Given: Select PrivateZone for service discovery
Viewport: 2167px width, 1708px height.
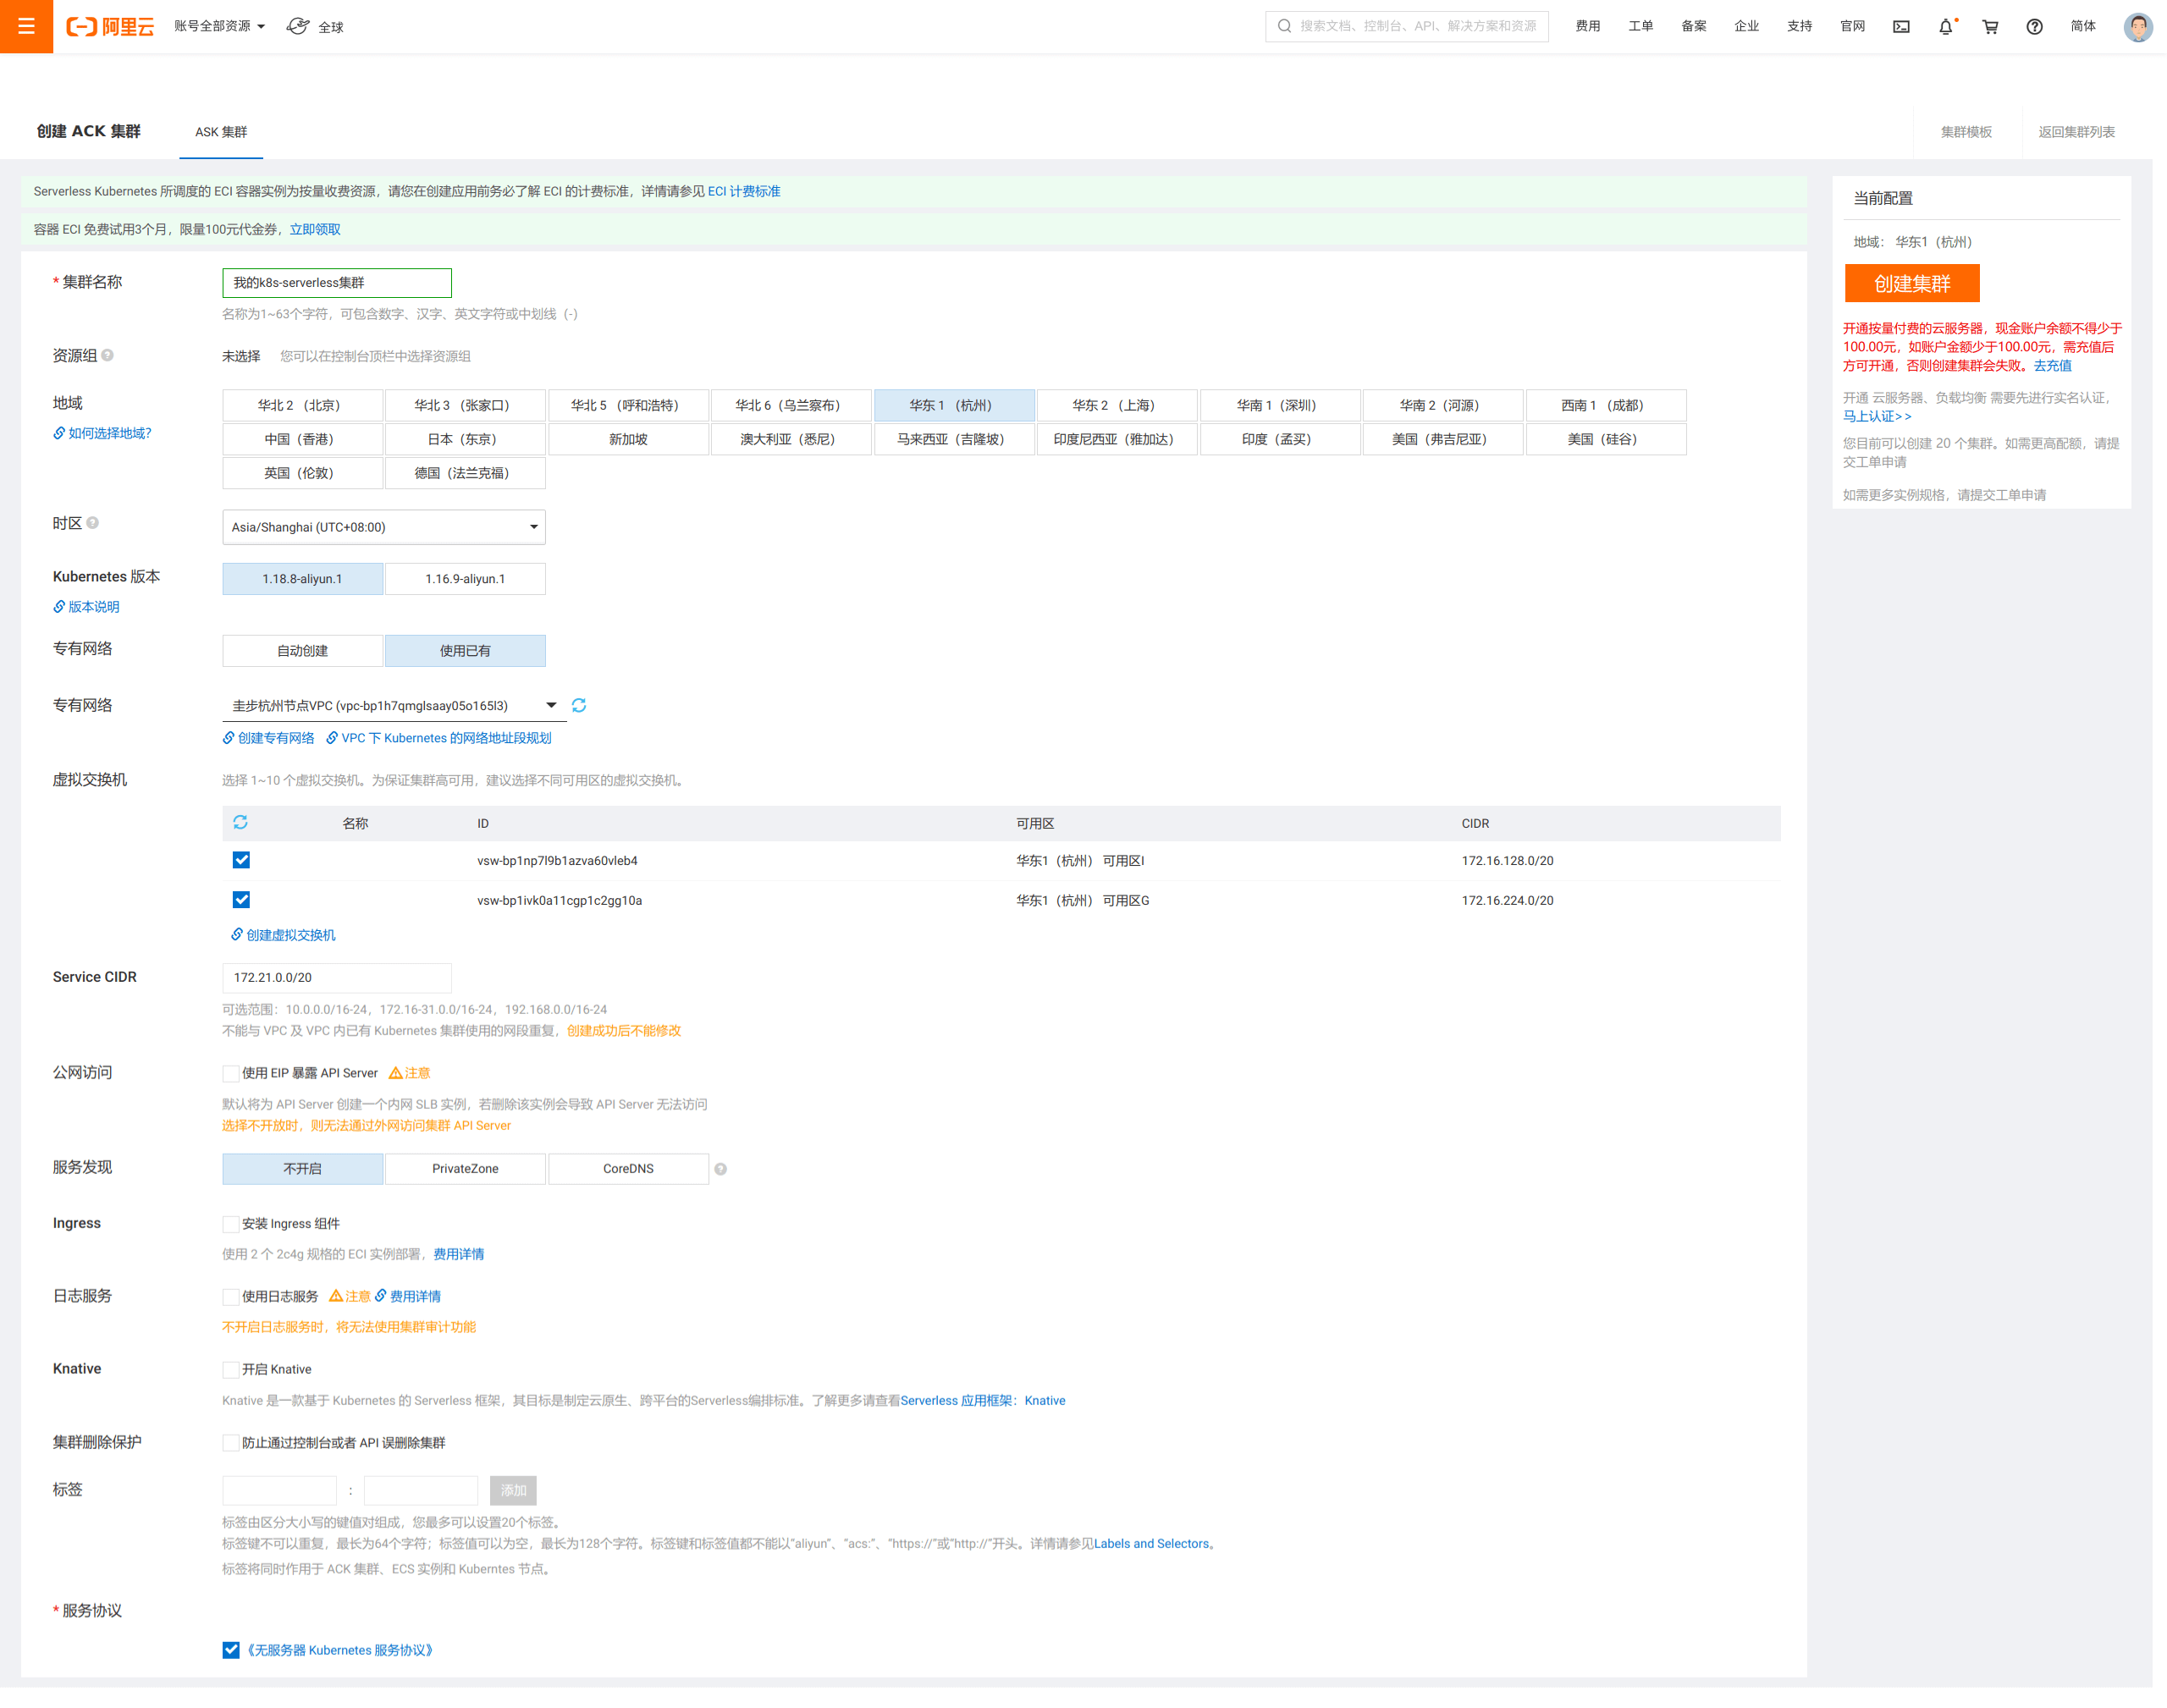Looking at the screenshot, I should pos(465,1169).
